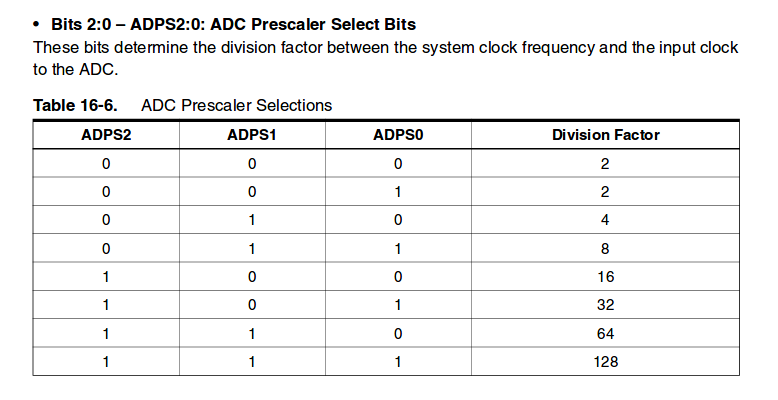
Task: Click the Division Factor column header
Action: tap(605, 135)
